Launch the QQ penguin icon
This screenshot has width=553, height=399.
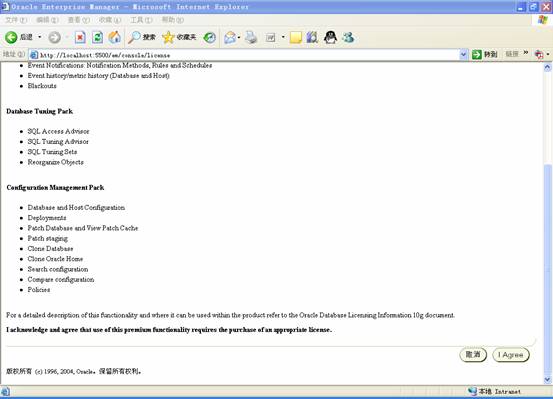tap(330, 37)
